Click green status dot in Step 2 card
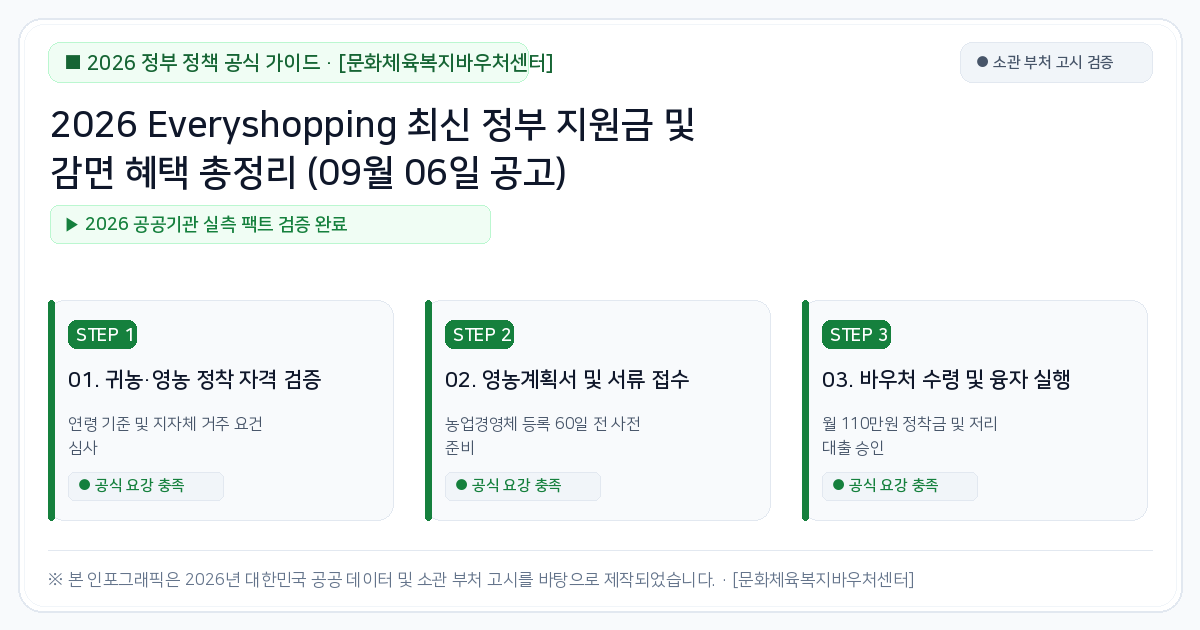Viewport: 1200px width, 630px height. click(461, 485)
